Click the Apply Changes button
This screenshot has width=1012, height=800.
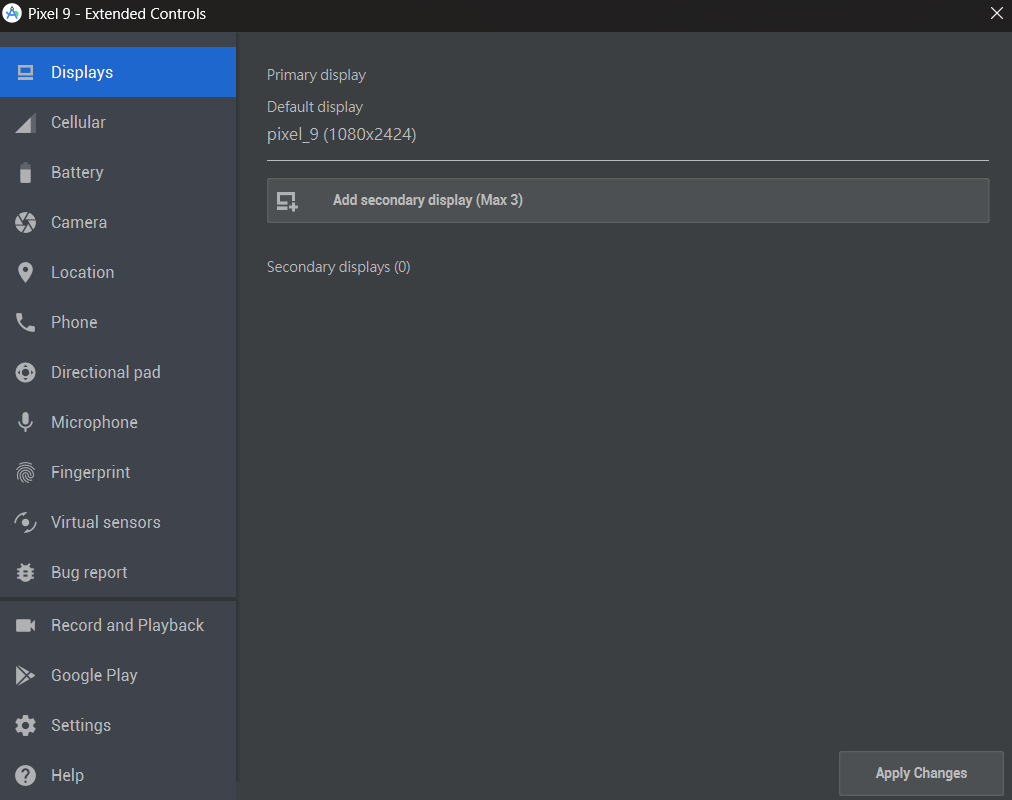click(921, 773)
